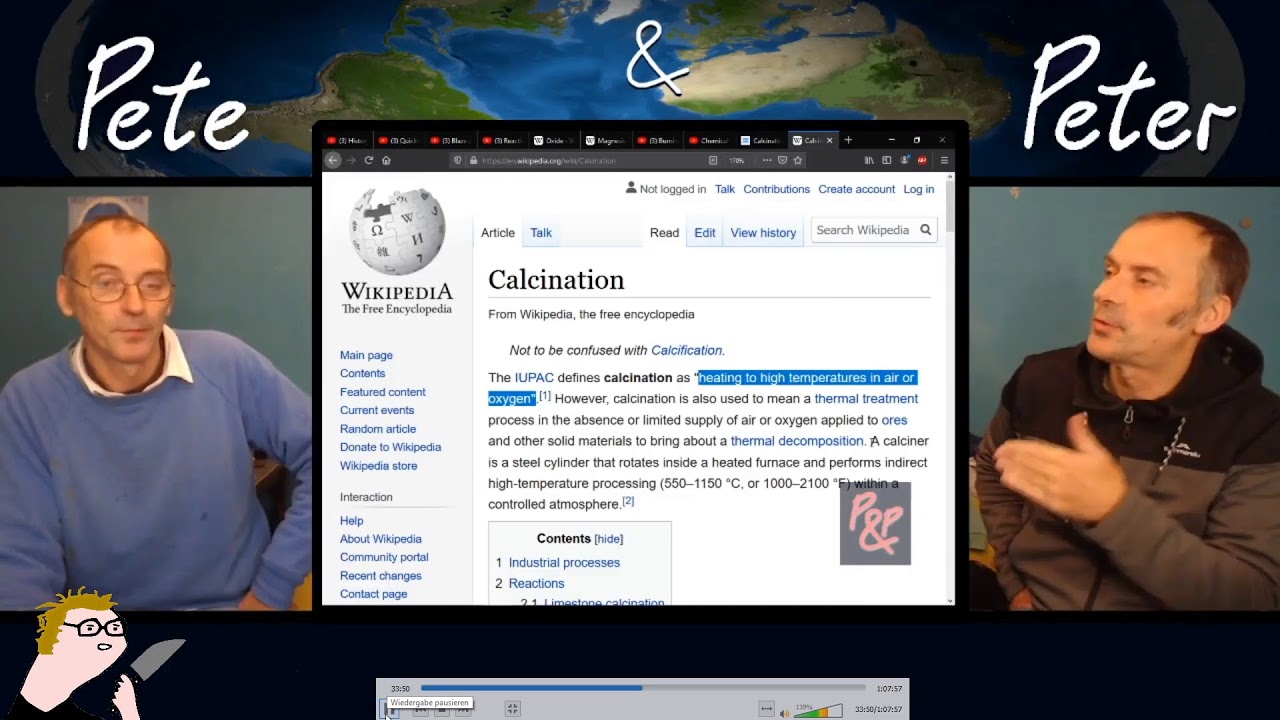Open a new browser tab
This screenshot has width=1280, height=720.
(x=848, y=140)
